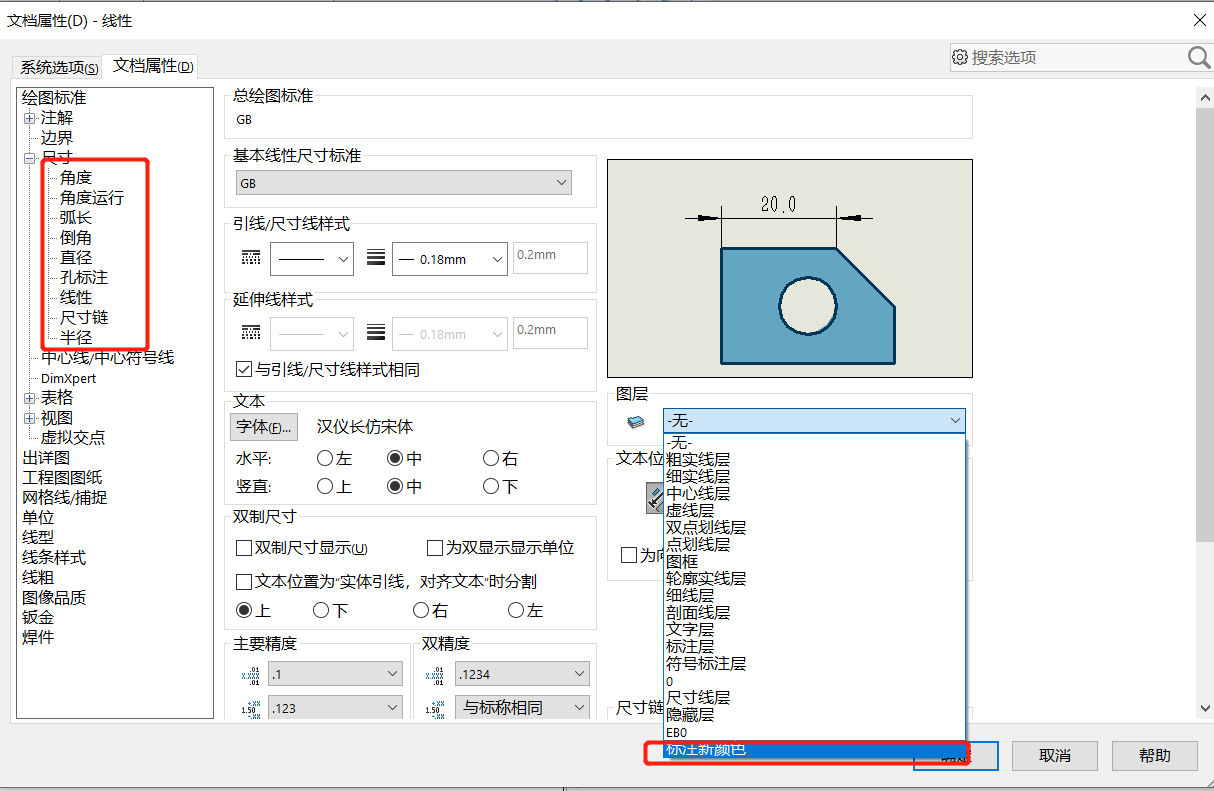The width and height of the screenshot is (1214, 791).
Task: Select vertical 下 text alignment in 竖直 row
Action: [491, 486]
